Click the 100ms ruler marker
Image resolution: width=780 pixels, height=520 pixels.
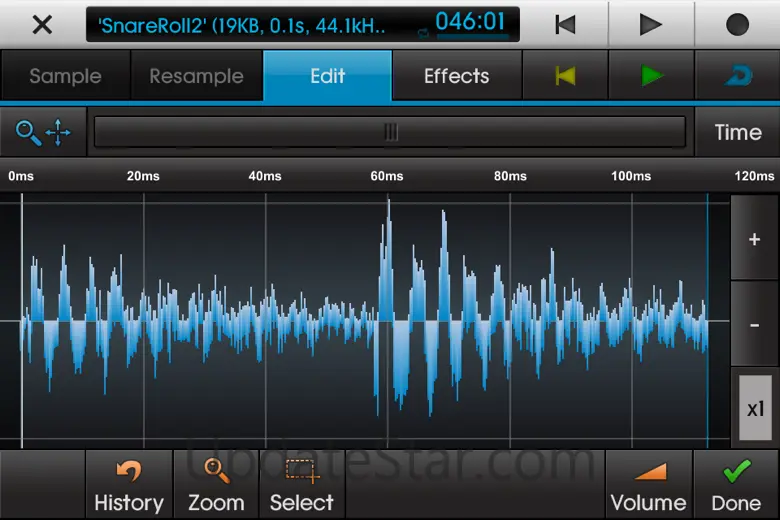point(631,176)
